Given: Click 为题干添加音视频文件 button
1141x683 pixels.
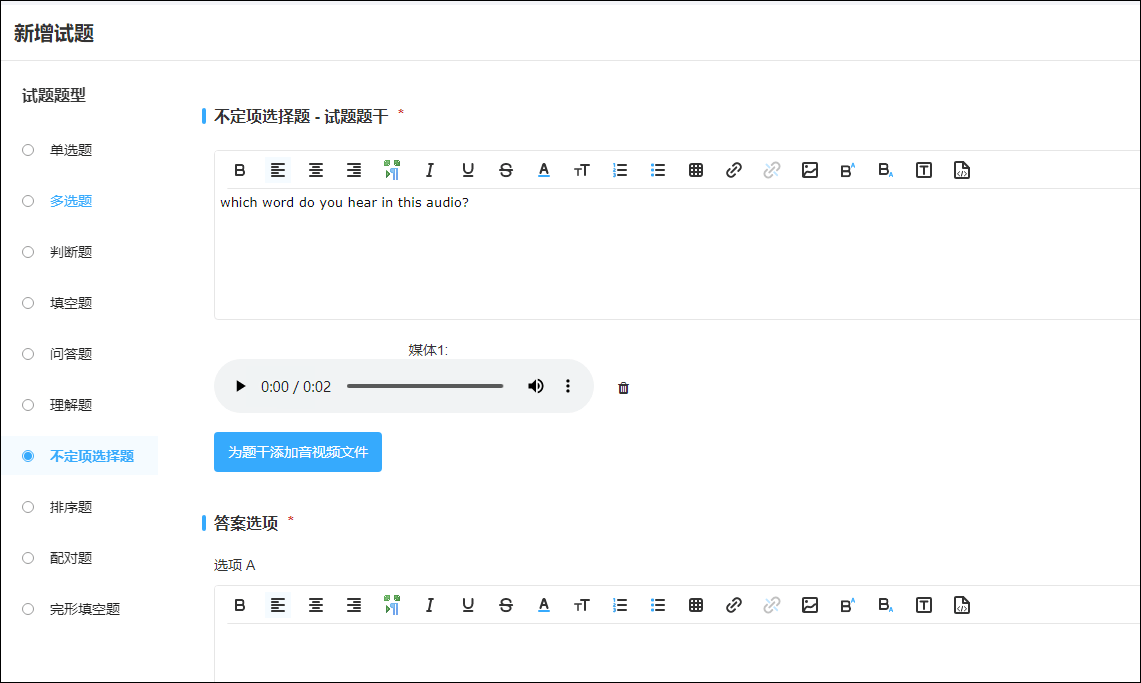Looking at the screenshot, I should [298, 452].
